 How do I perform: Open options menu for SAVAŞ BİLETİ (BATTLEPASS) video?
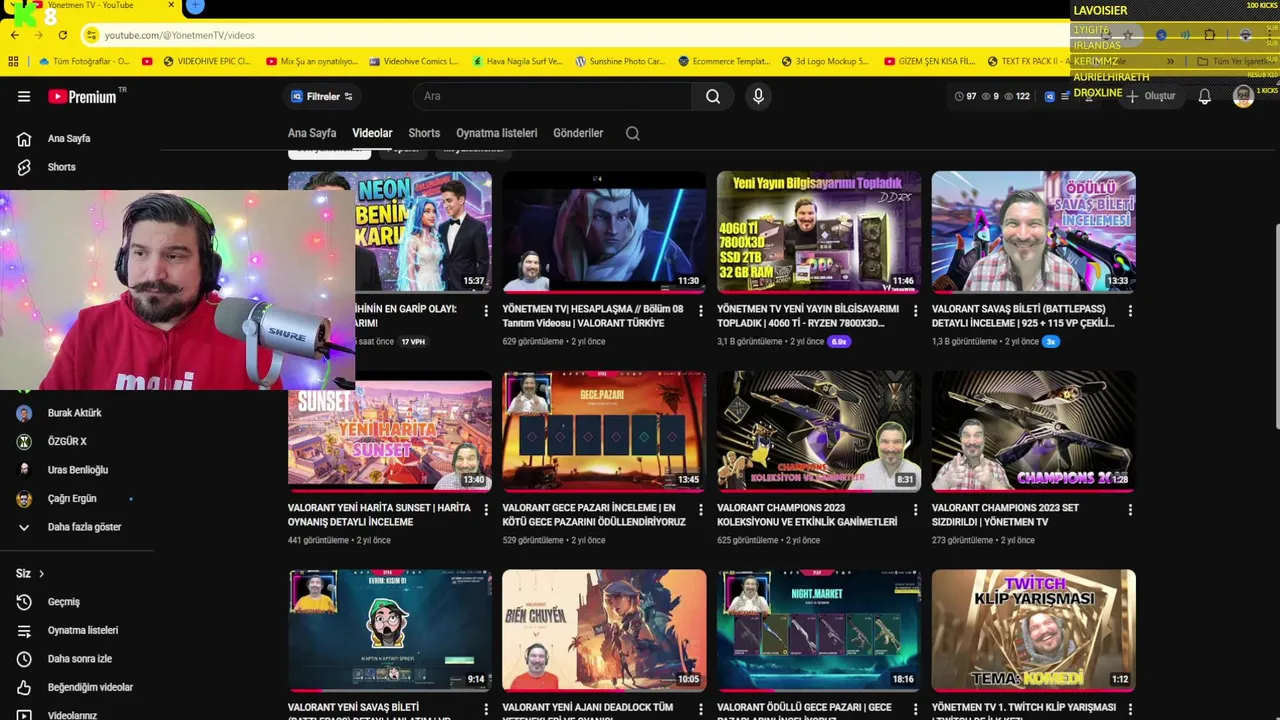coord(1130,312)
